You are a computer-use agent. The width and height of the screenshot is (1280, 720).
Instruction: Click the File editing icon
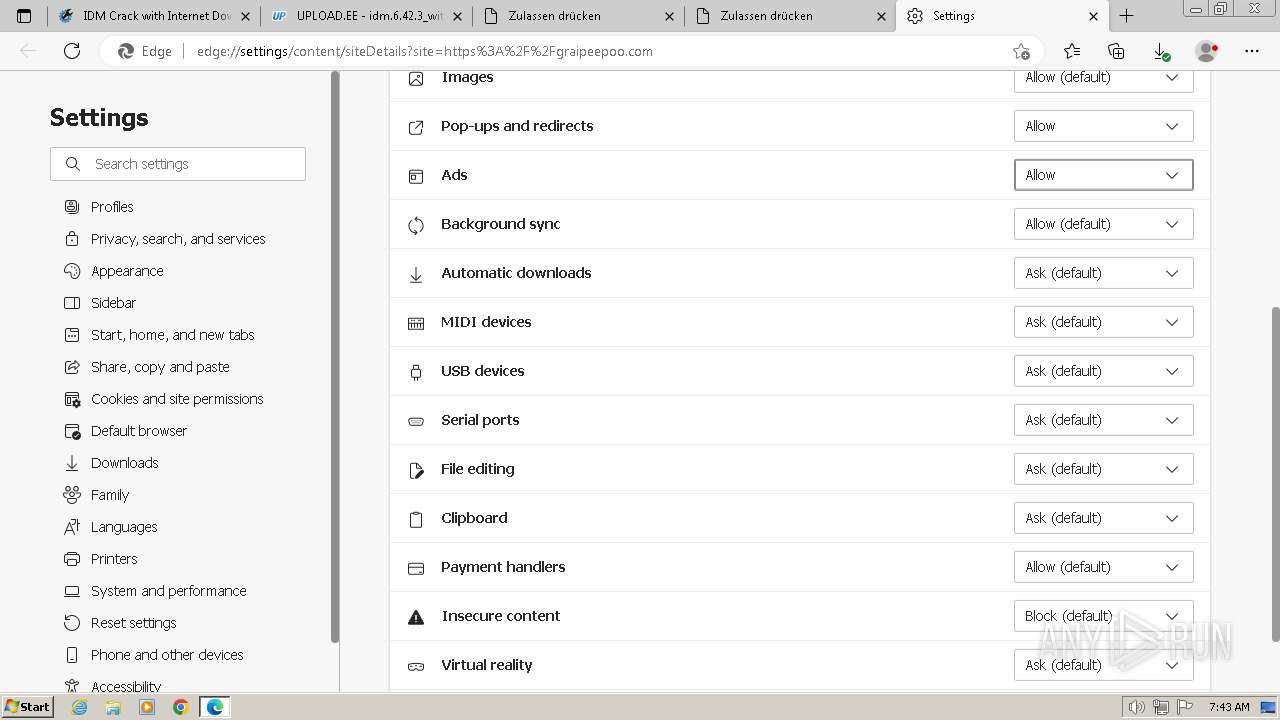[x=416, y=470]
